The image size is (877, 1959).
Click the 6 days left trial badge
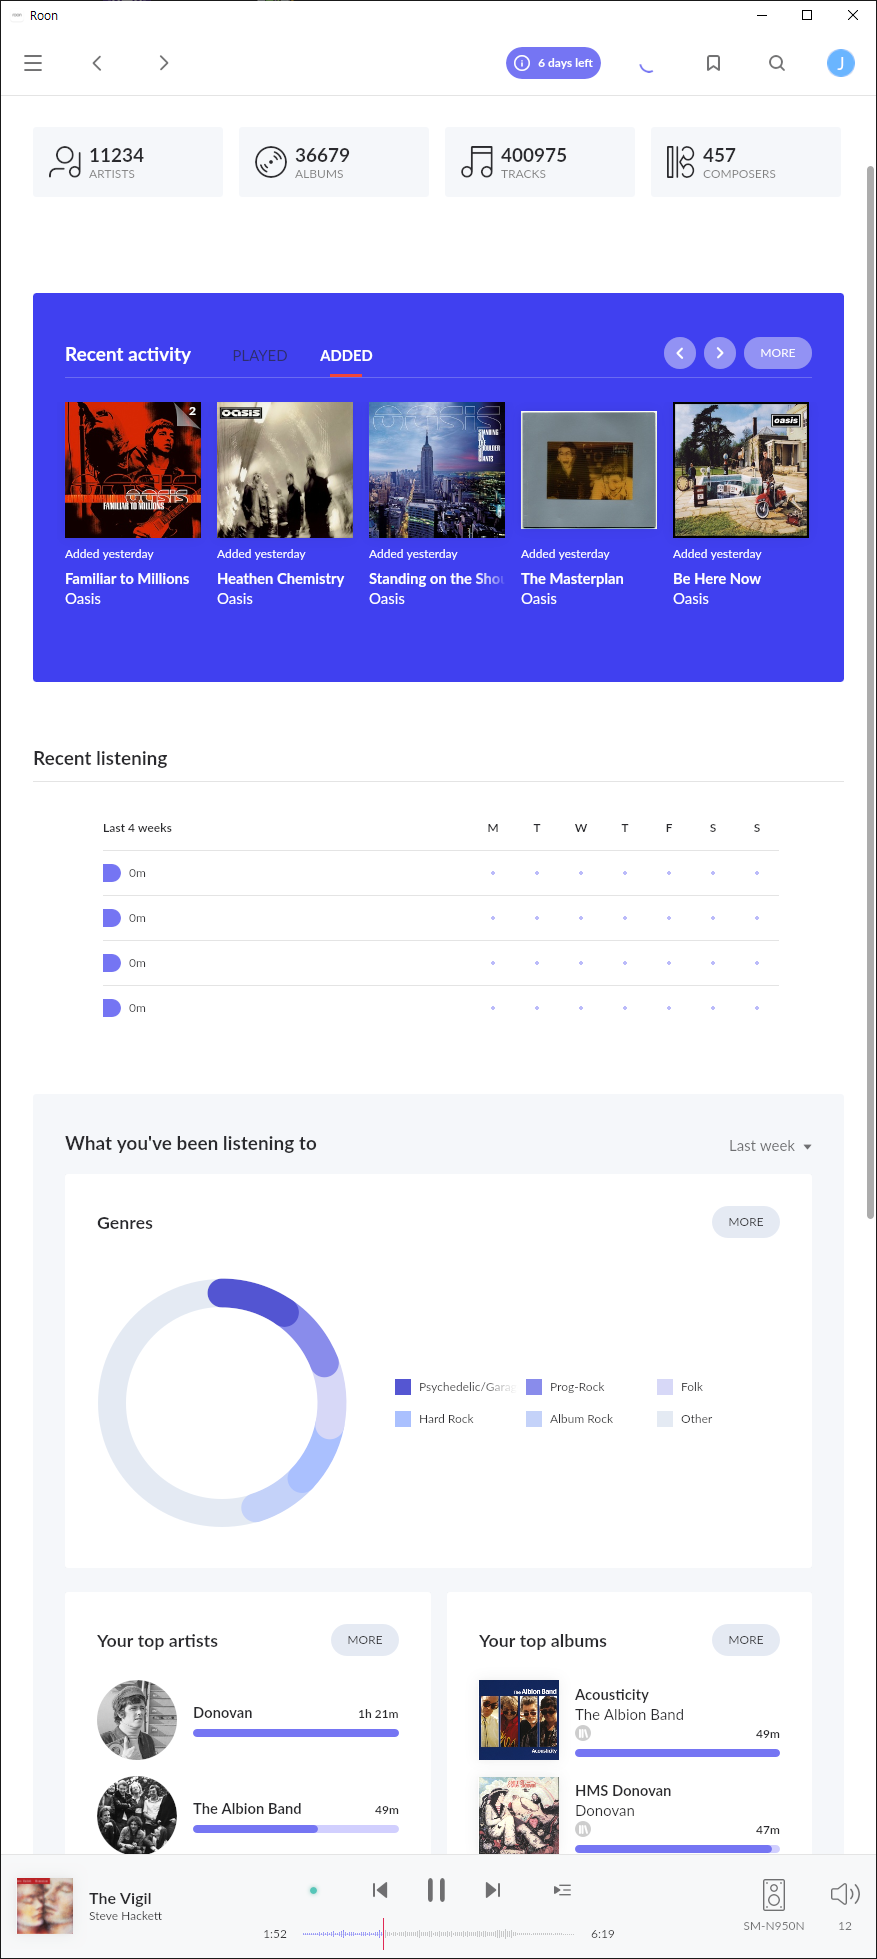pyautogui.click(x=553, y=63)
